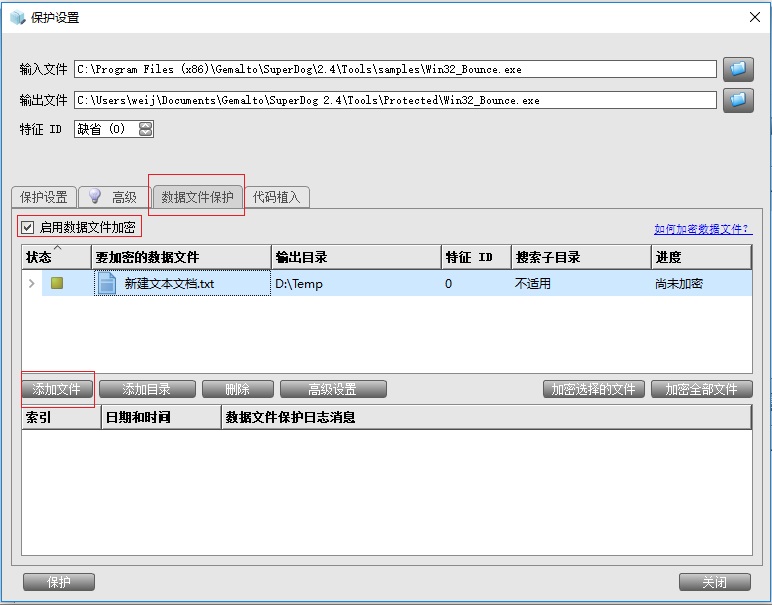Click the 保护 button at bottom left

(x=59, y=582)
